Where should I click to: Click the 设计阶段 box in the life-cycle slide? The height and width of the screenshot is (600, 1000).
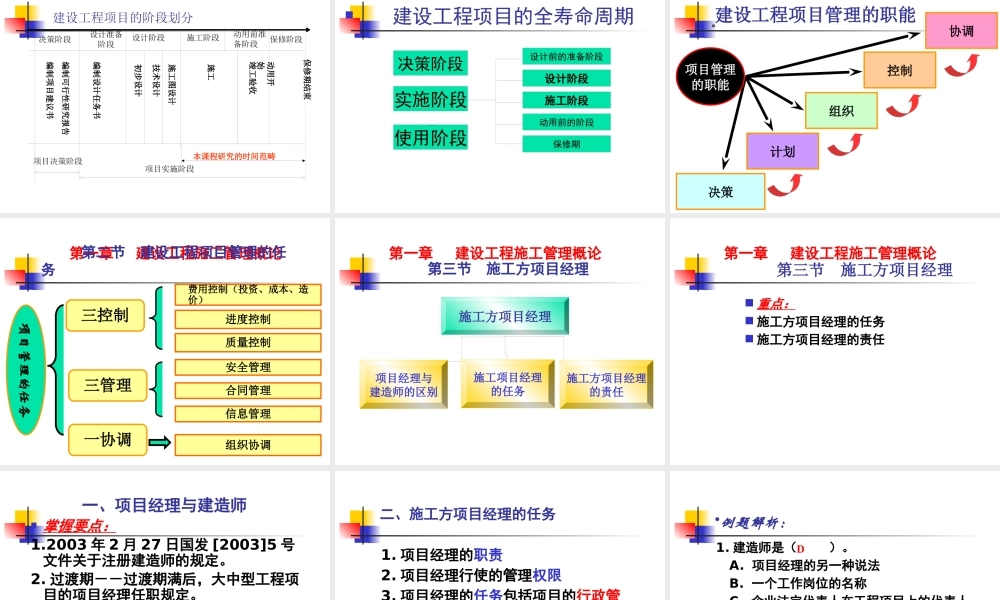click(566, 78)
